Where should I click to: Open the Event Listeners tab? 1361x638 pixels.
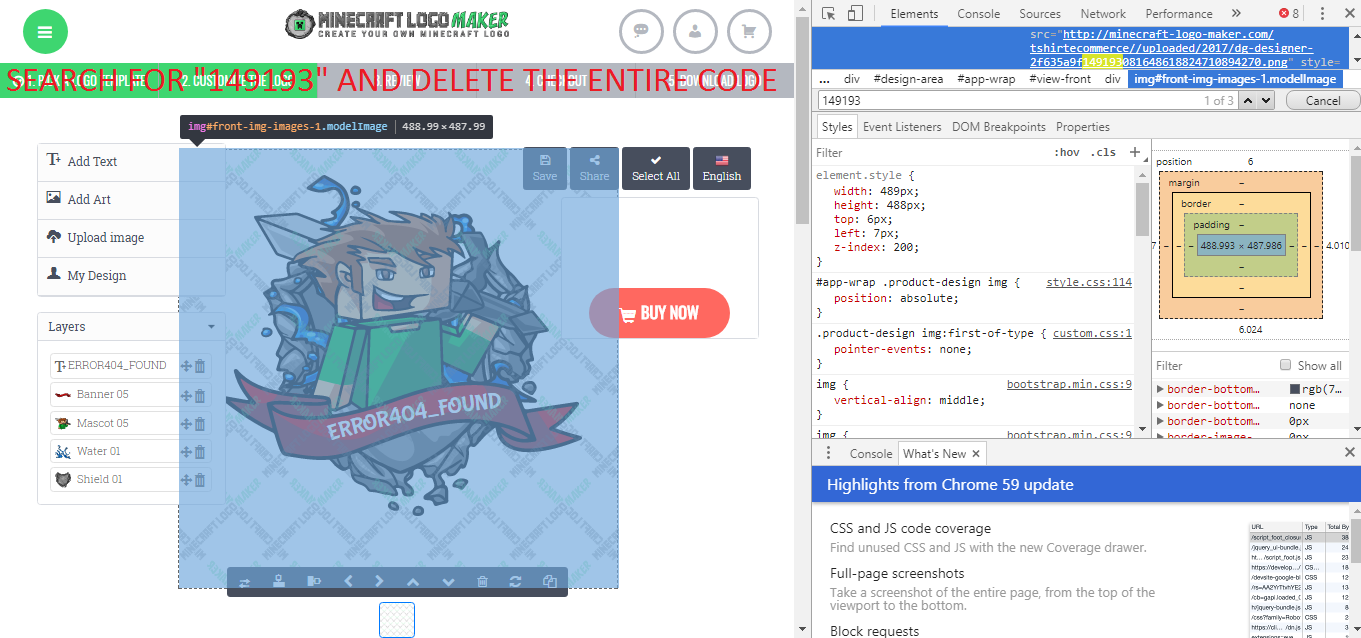point(902,127)
